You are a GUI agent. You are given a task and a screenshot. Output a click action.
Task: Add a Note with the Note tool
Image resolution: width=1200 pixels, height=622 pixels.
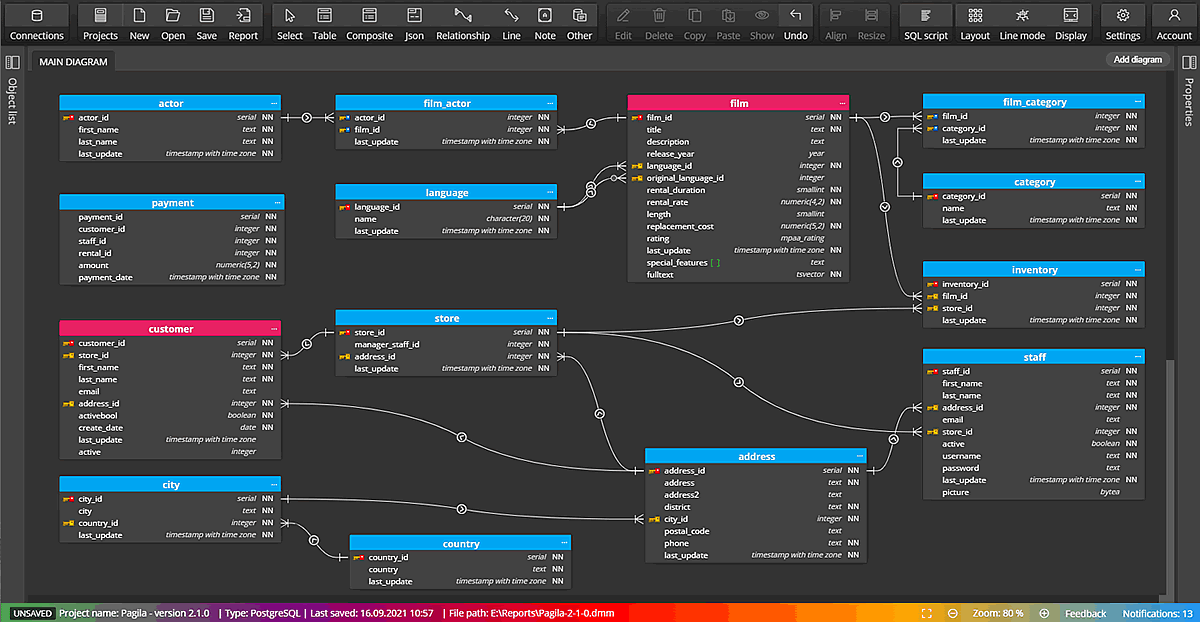pyautogui.click(x=544, y=23)
